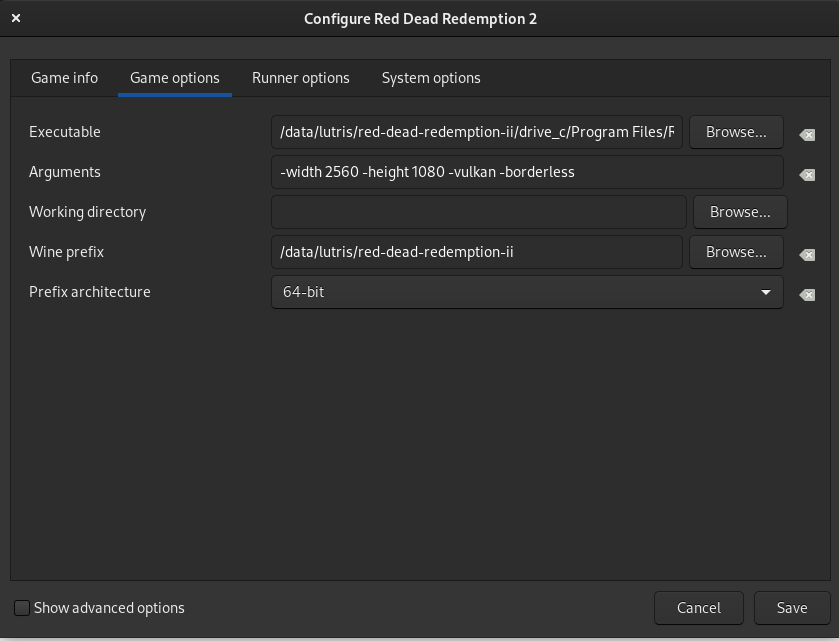The height and width of the screenshot is (641, 839).
Task: Click the Working directory label
Action: coord(87,212)
